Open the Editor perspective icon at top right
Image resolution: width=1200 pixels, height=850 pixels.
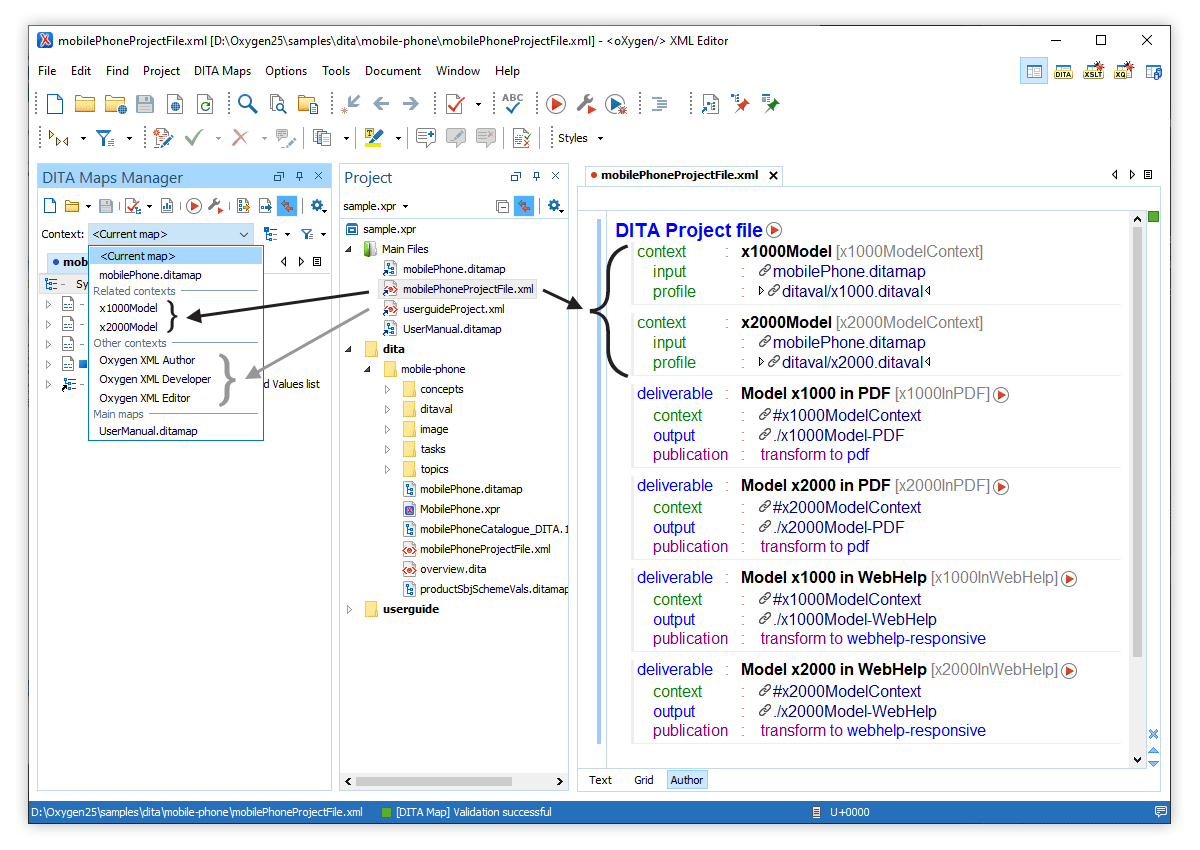1034,71
